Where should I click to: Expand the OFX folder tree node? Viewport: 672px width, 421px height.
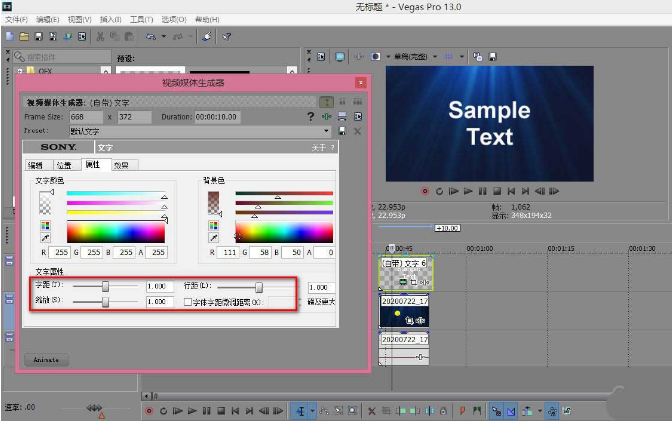tap(20, 72)
